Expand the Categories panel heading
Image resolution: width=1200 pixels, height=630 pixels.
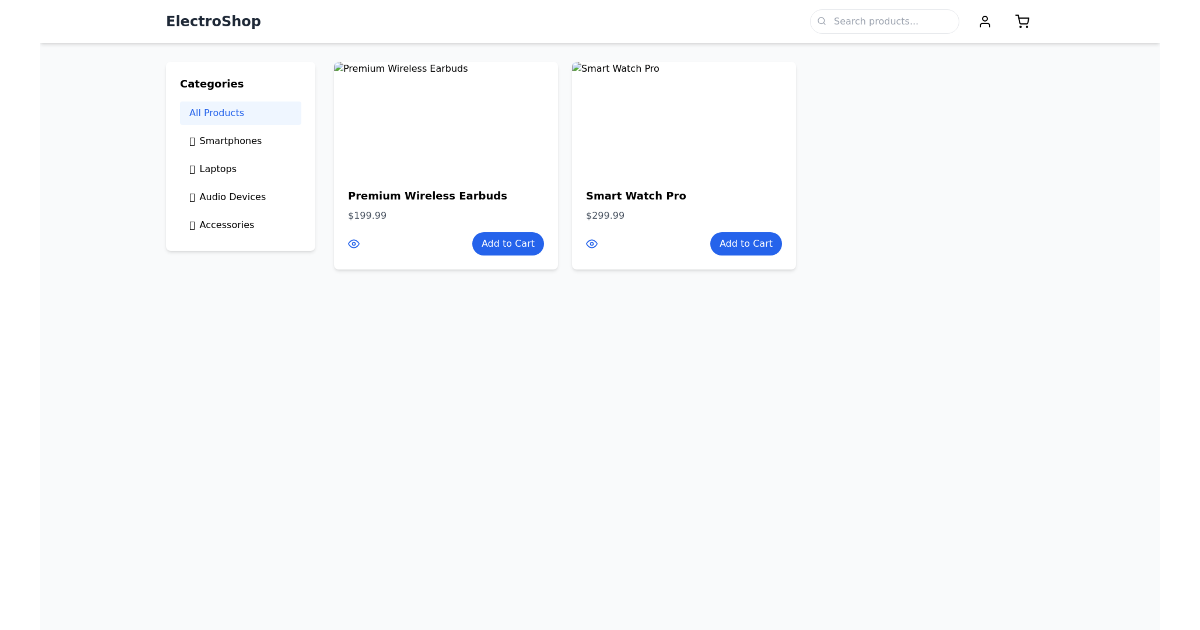click(212, 84)
